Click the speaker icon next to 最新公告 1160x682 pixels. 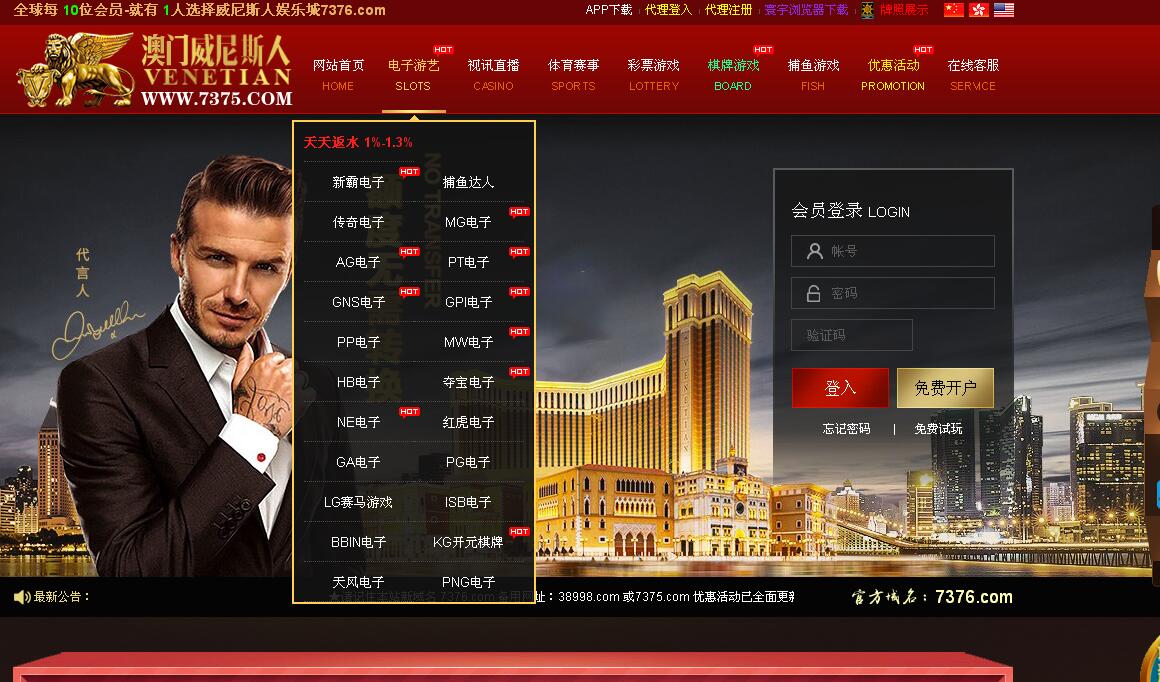point(21,597)
